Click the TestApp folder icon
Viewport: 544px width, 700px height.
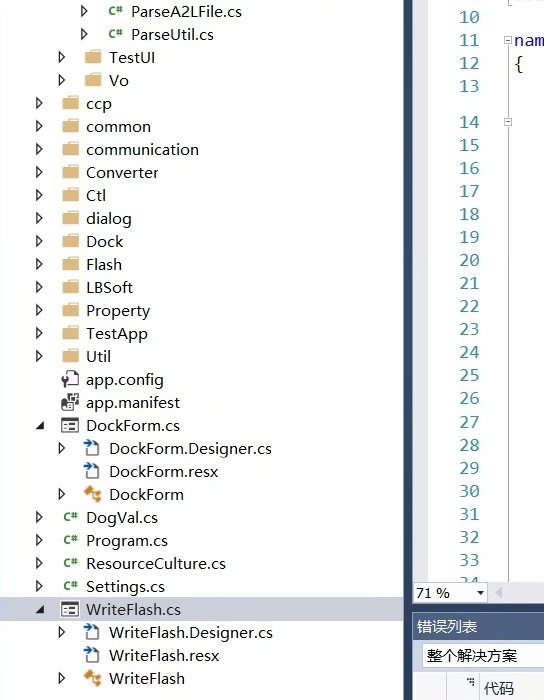click(x=71, y=333)
